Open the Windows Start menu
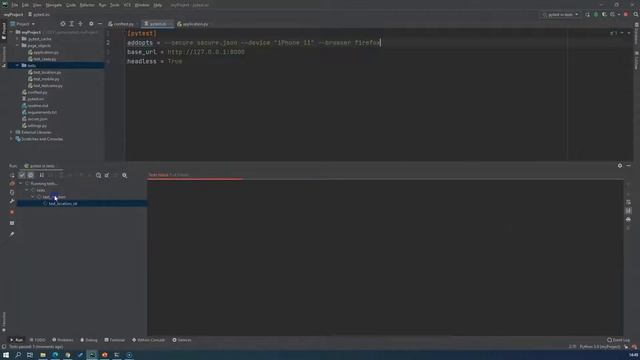The width and height of the screenshot is (640, 360). (6, 355)
